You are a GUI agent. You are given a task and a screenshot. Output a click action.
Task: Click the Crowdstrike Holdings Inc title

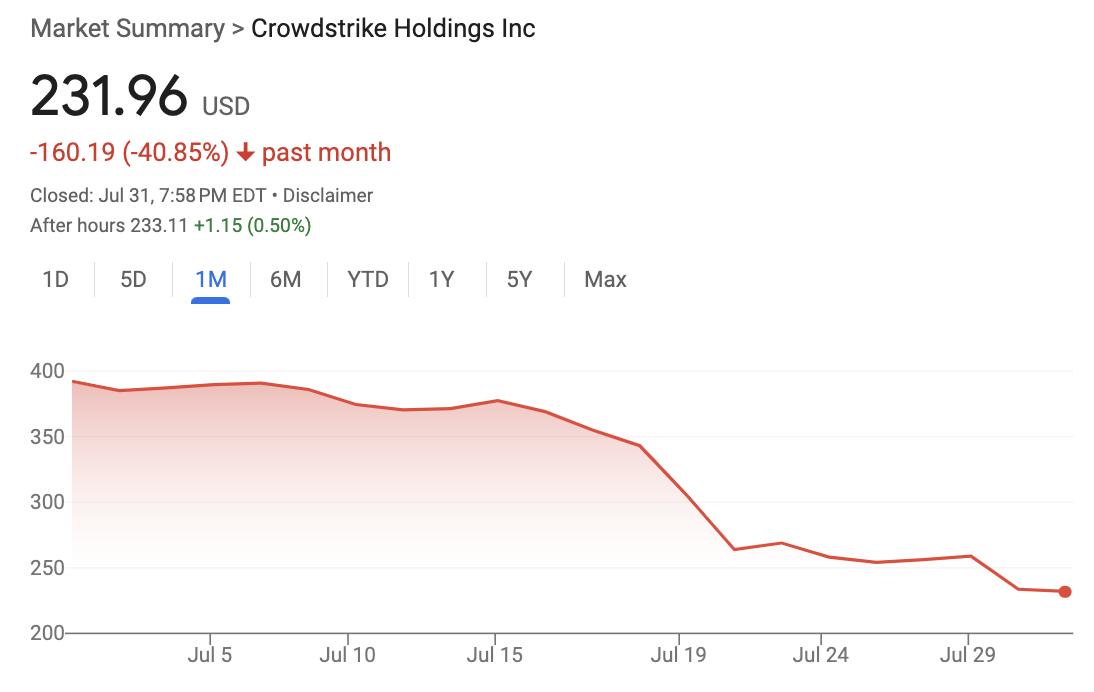point(393,28)
